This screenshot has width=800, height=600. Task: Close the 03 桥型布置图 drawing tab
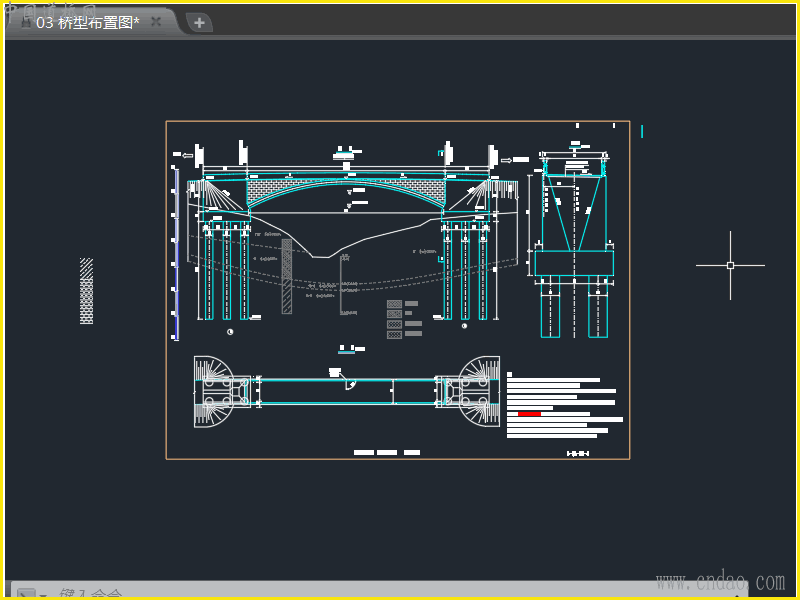[156, 21]
